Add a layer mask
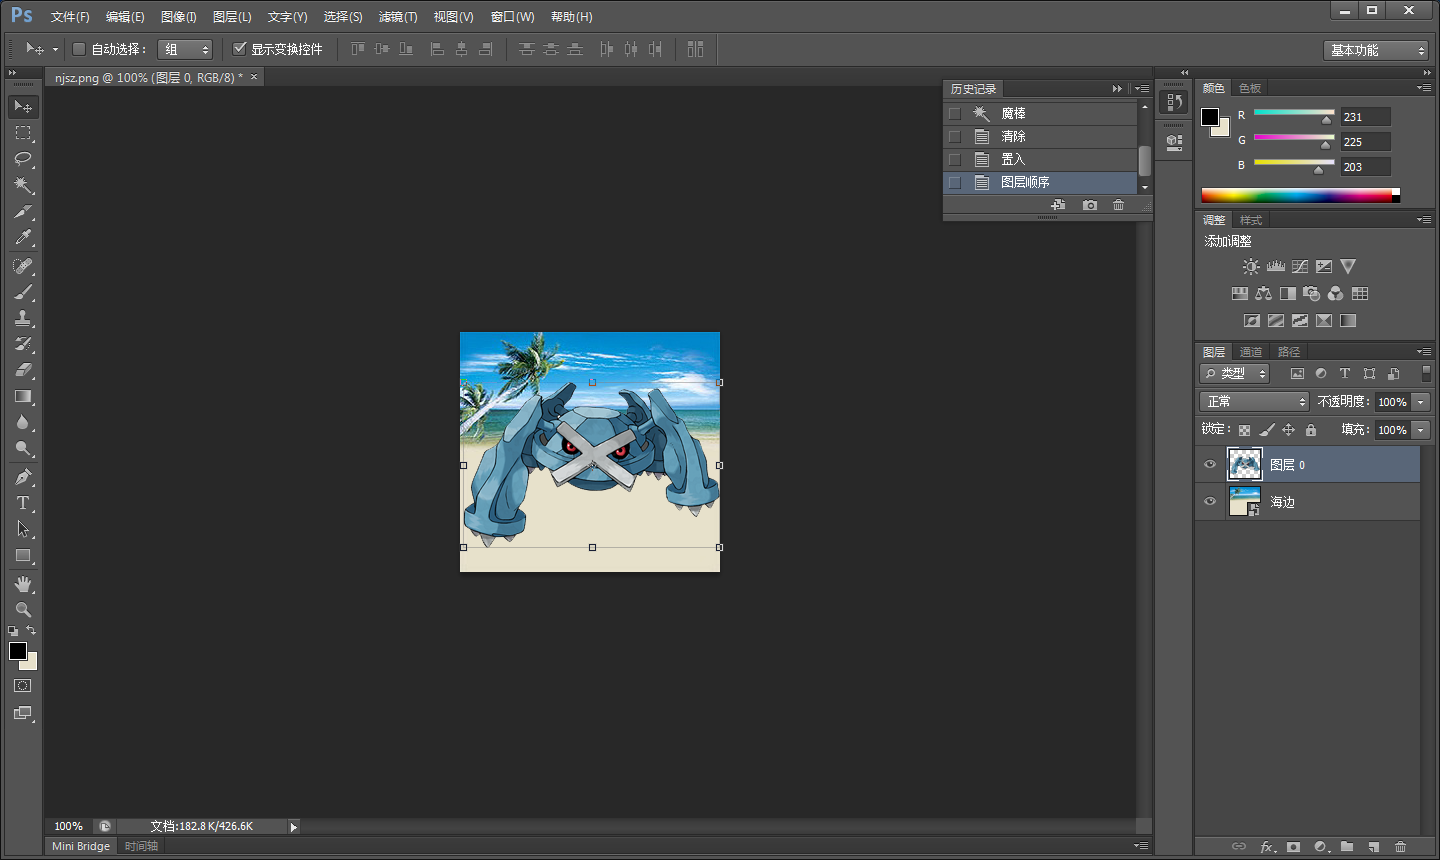 (x=1293, y=847)
